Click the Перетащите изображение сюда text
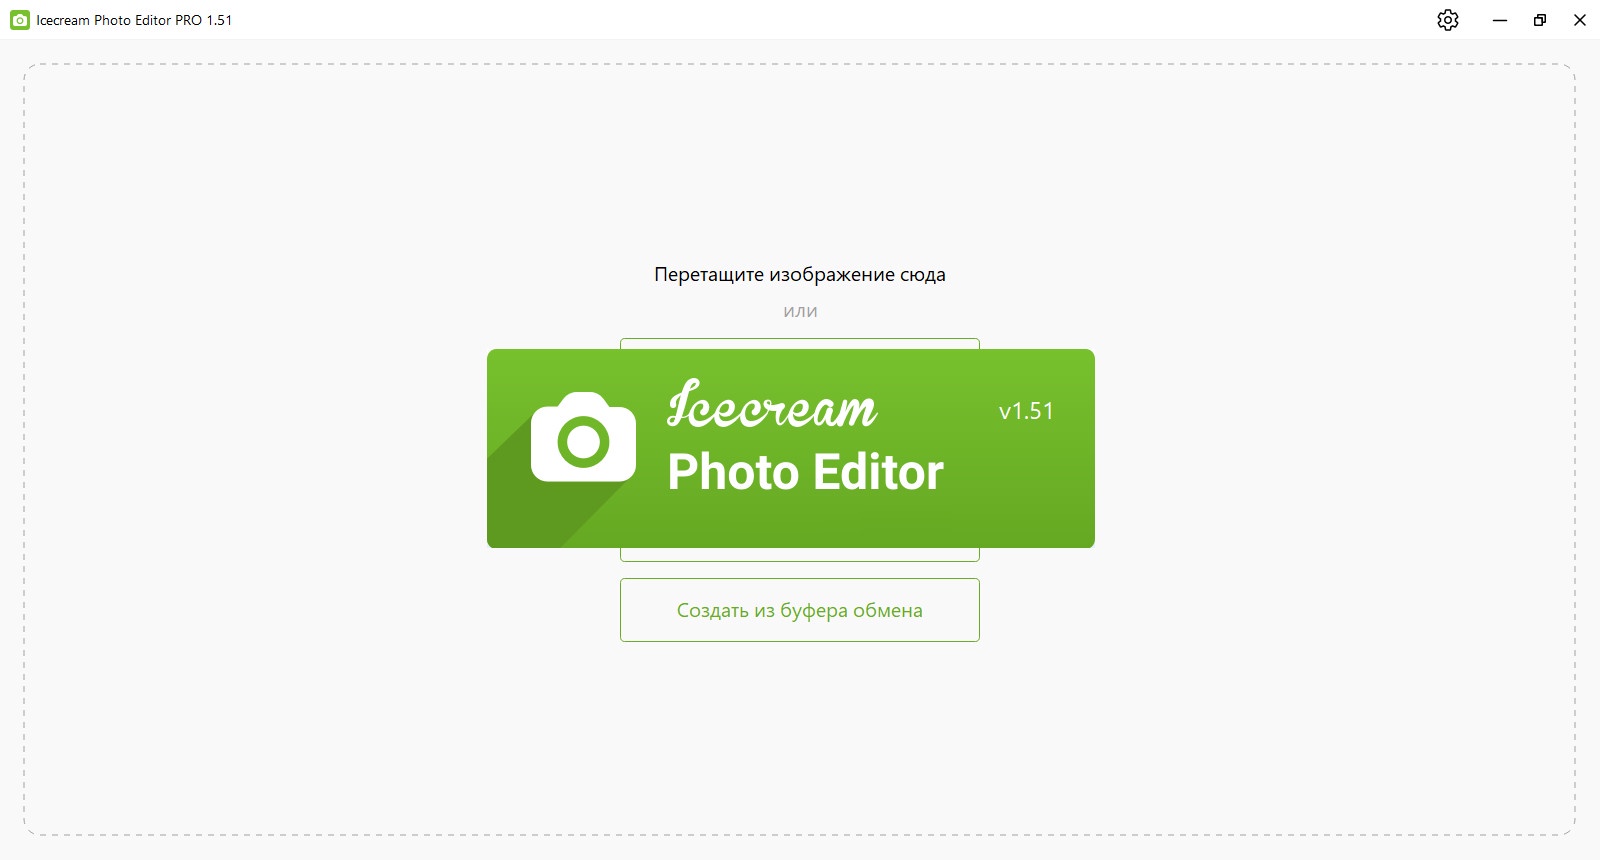 point(800,274)
